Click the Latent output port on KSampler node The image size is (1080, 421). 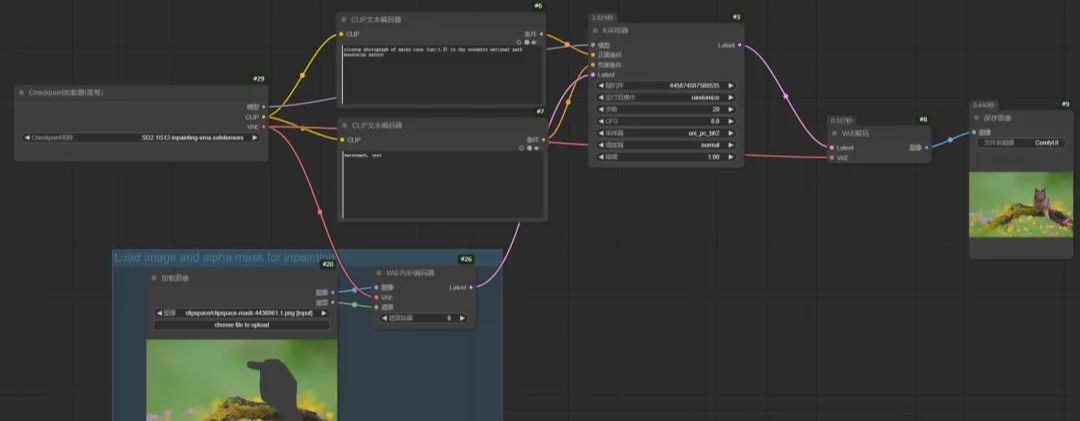coord(738,45)
